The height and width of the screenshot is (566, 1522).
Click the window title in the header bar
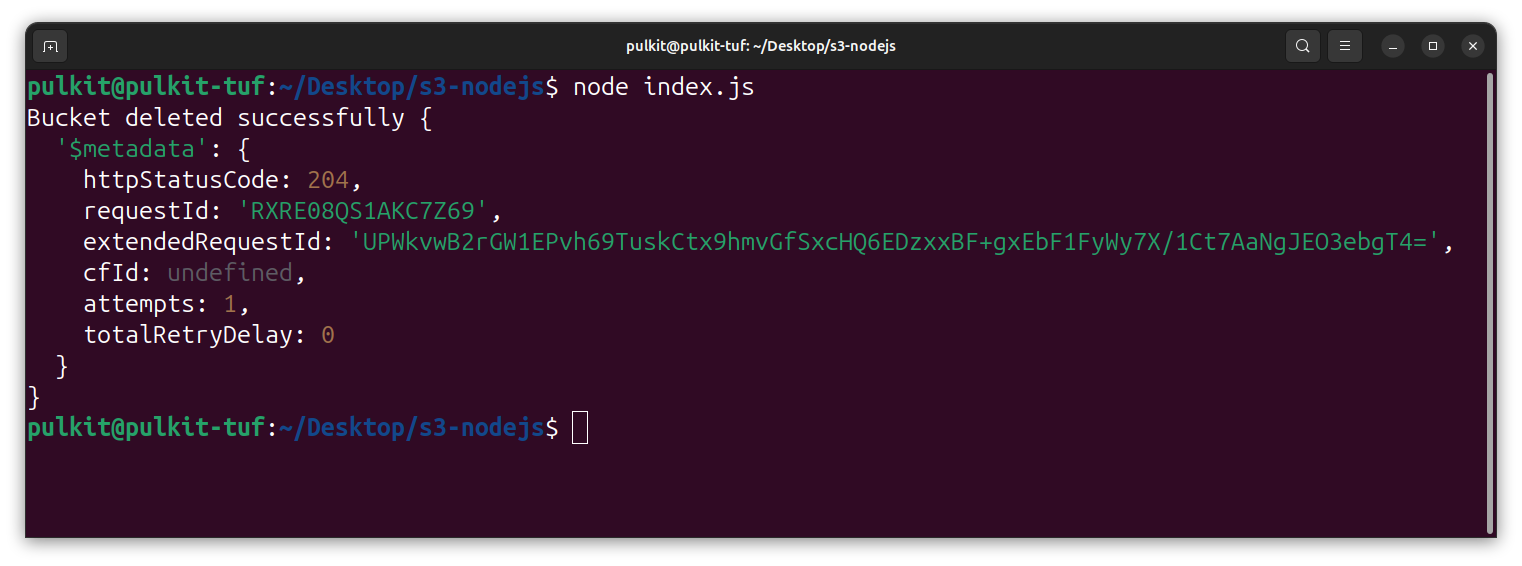pyautogui.click(x=760, y=46)
